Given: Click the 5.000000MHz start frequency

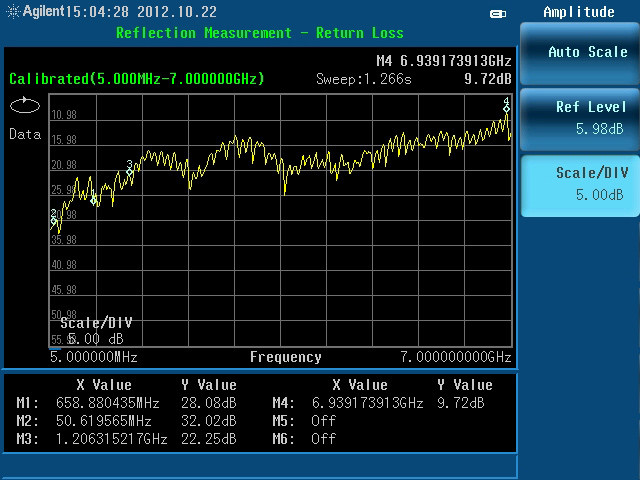Looking at the screenshot, I should click(93, 357).
